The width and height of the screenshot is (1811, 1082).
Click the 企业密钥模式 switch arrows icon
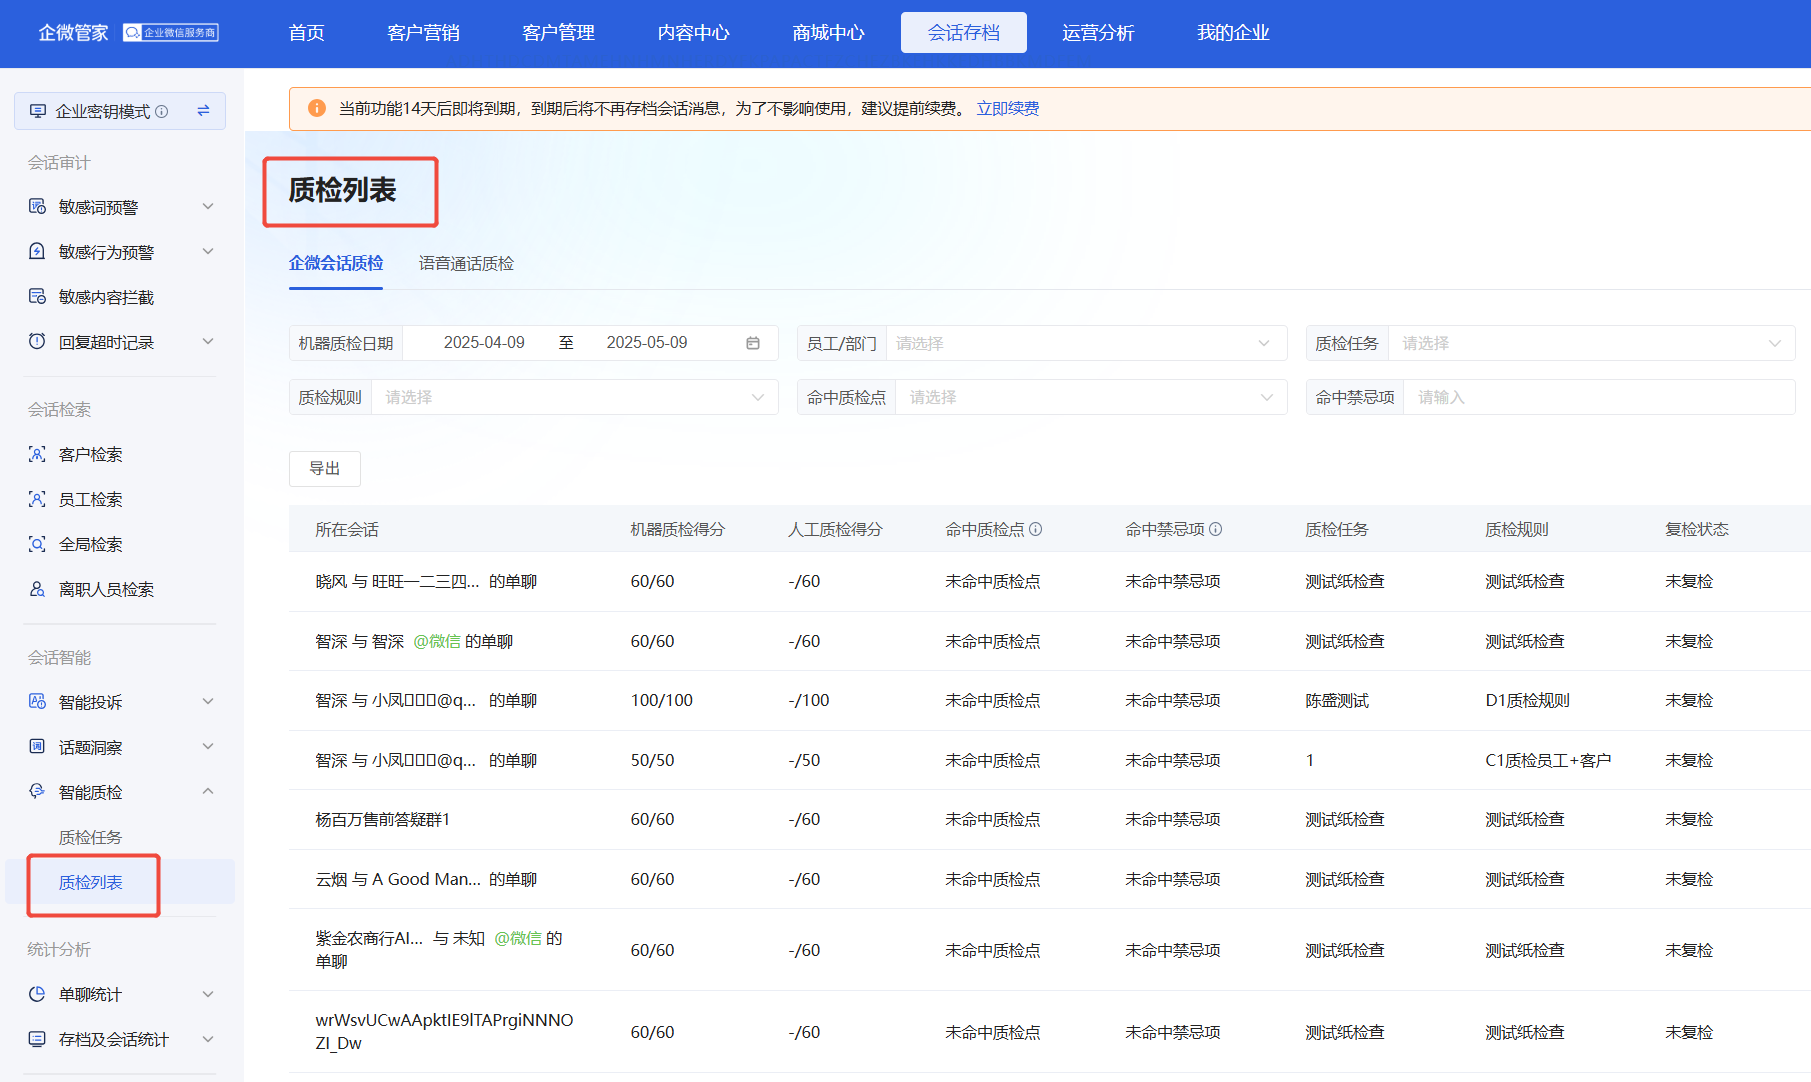pos(204,111)
